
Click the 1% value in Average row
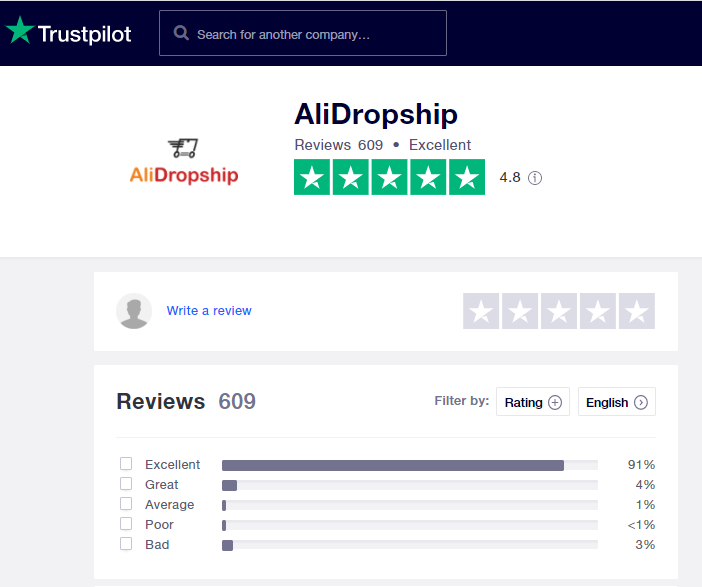point(645,505)
